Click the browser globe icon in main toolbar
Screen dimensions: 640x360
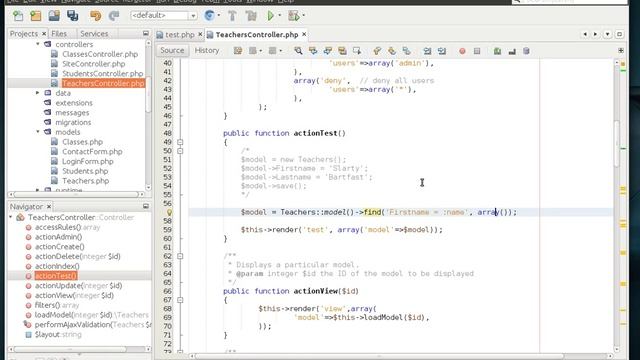tap(209, 16)
